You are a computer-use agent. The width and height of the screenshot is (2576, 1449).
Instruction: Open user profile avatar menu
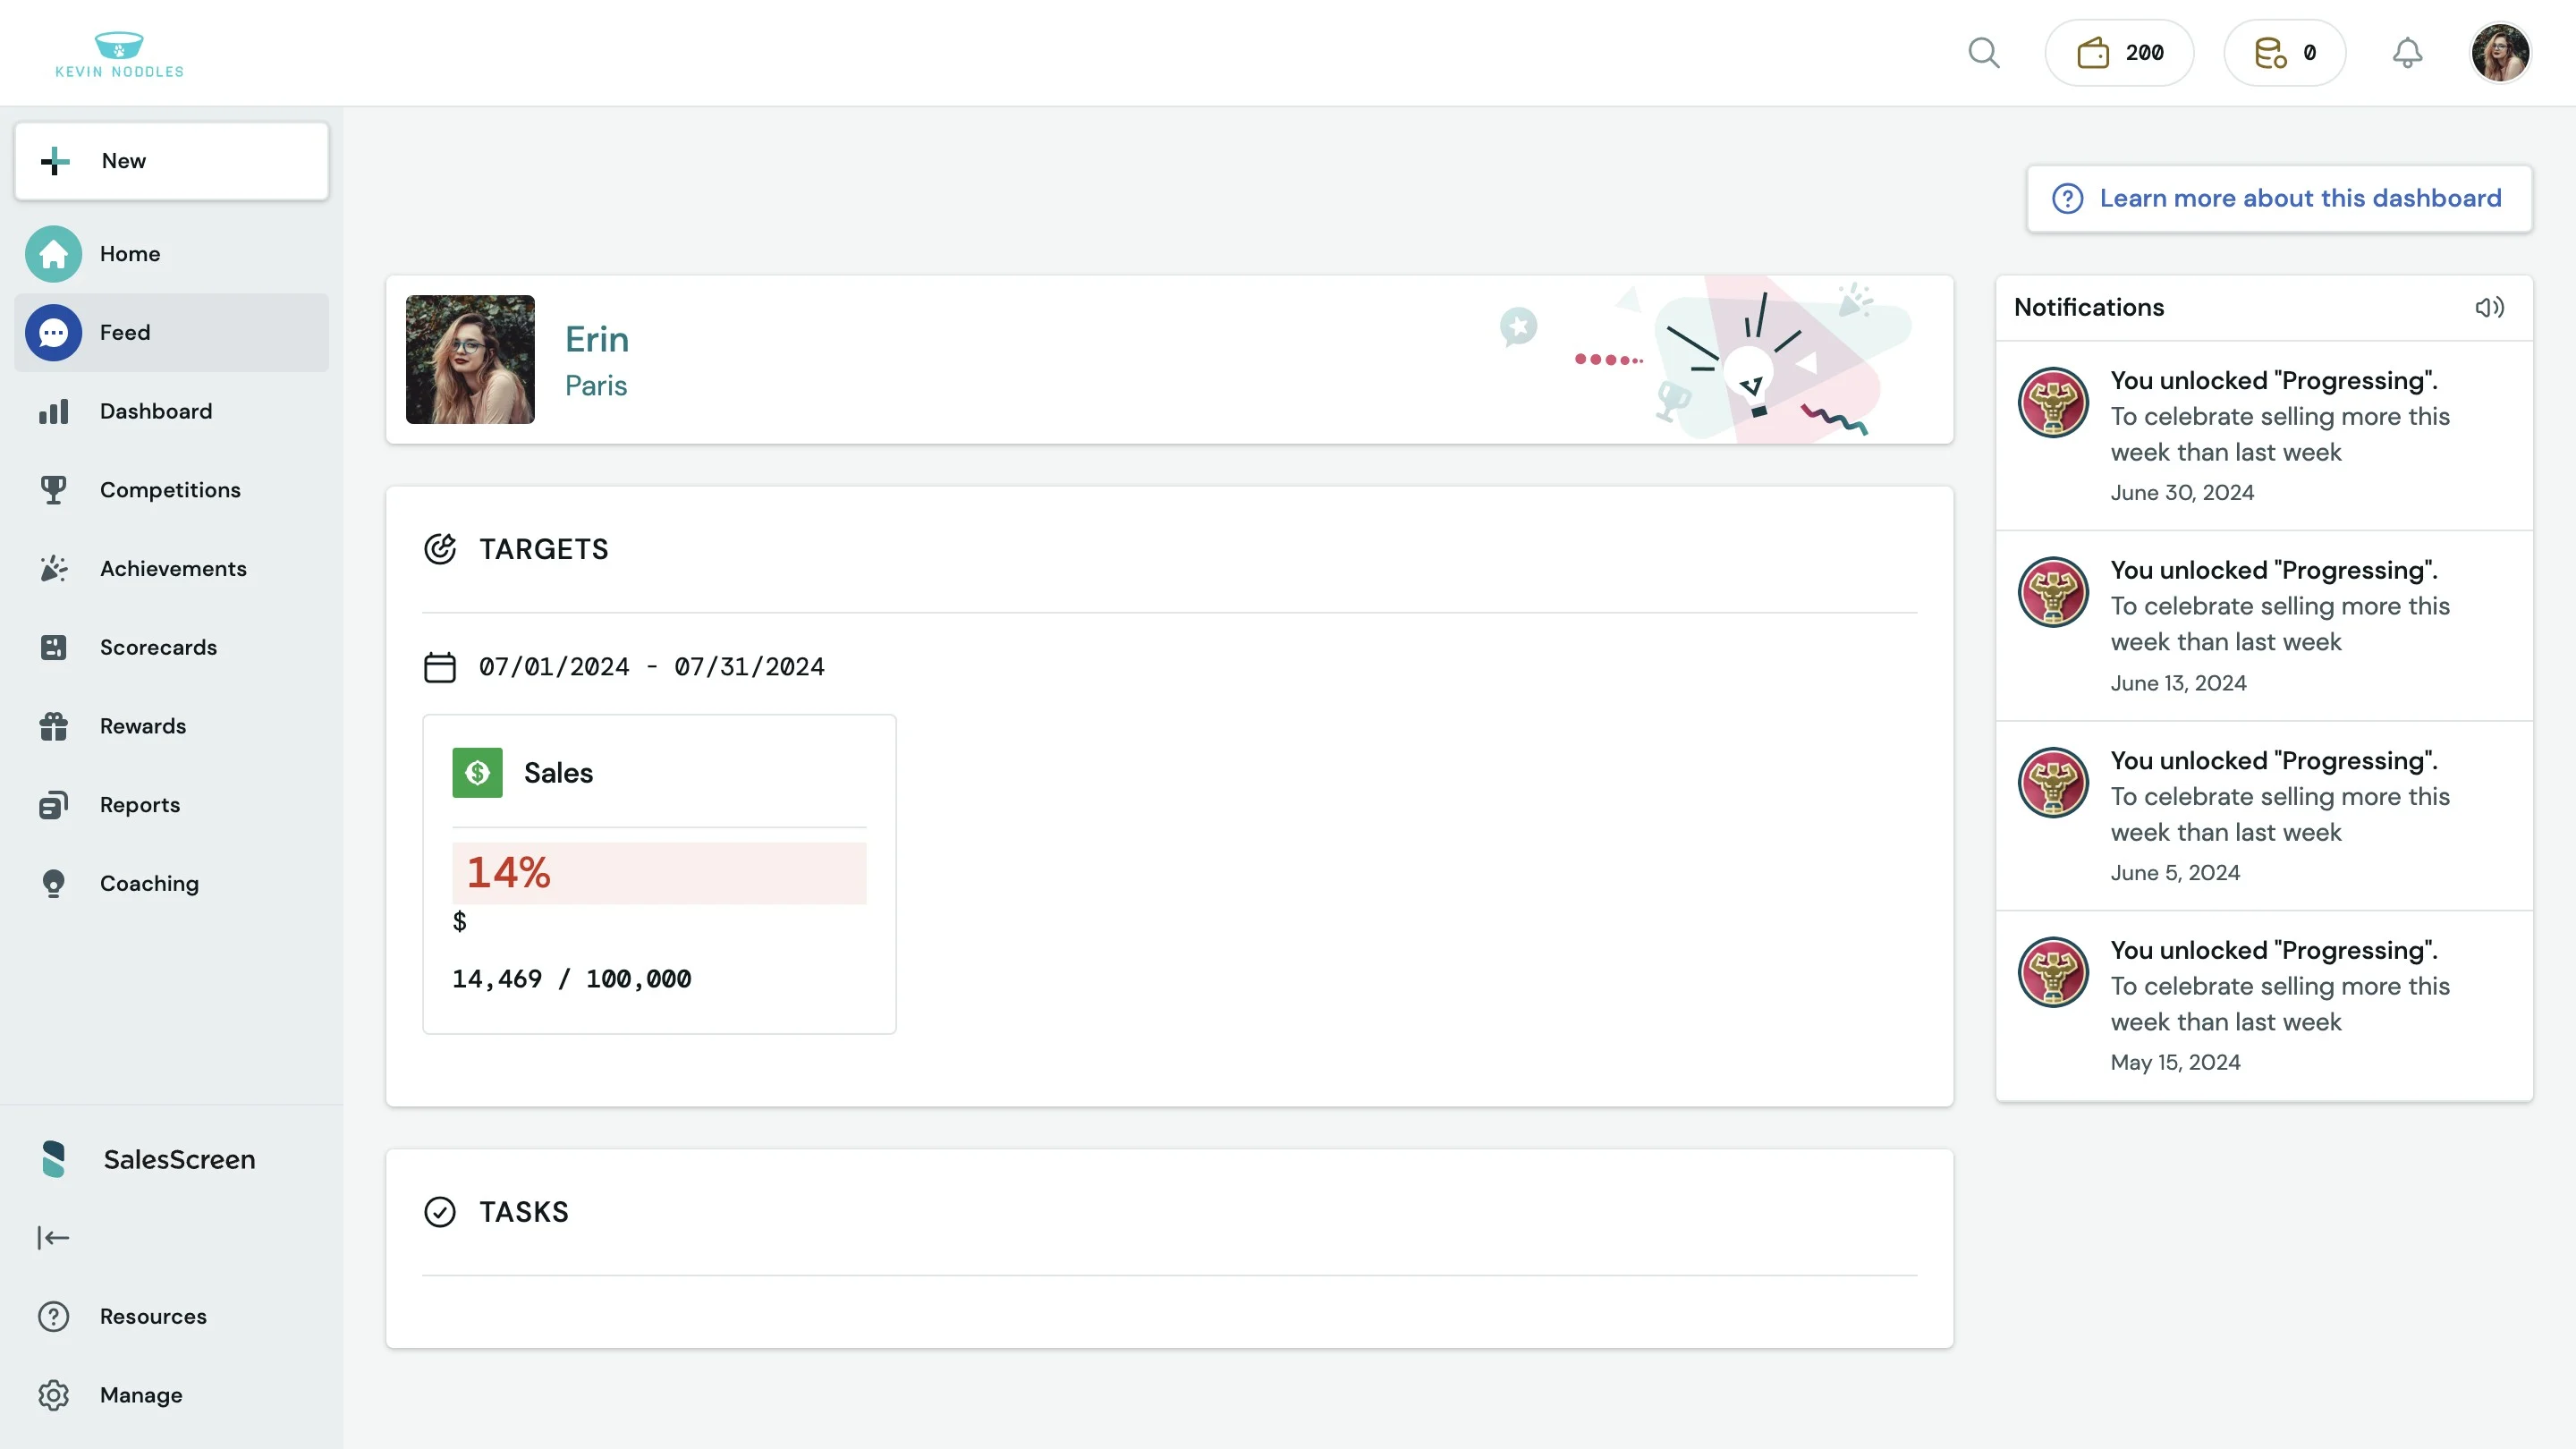pyautogui.click(x=2500, y=53)
